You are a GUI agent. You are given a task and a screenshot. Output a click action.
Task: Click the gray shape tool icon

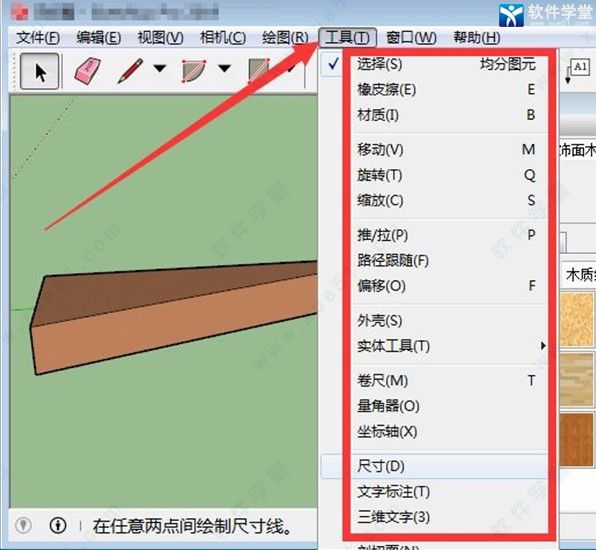[x=259, y=71]
